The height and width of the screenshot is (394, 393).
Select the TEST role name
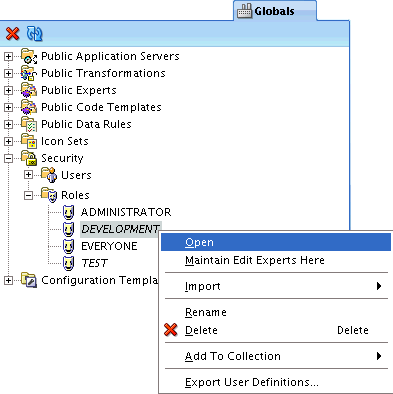click(x=94, y=263)
